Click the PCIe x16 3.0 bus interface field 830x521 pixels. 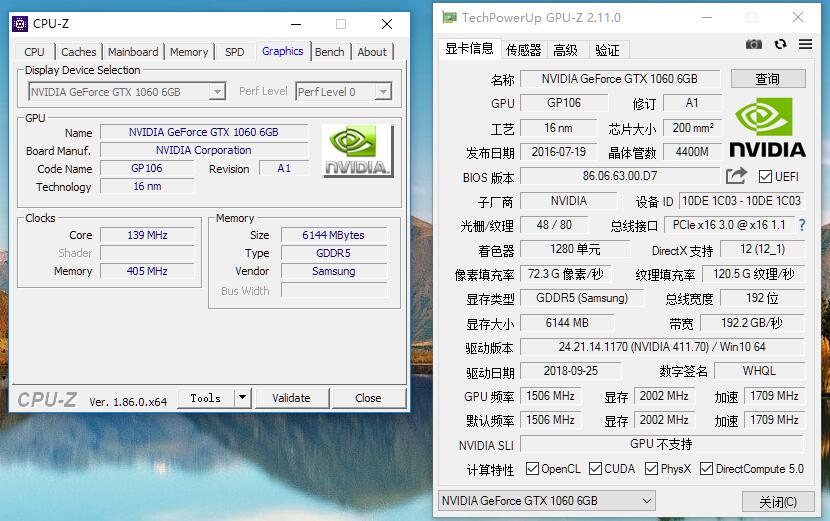(729, 225)
